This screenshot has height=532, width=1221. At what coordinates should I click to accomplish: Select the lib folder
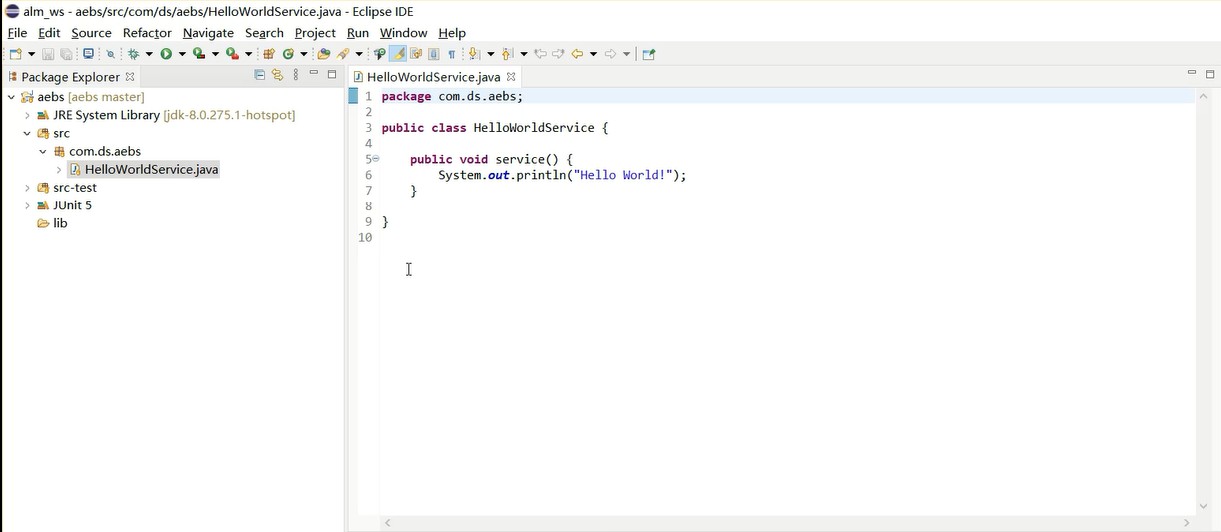(60, 223)
